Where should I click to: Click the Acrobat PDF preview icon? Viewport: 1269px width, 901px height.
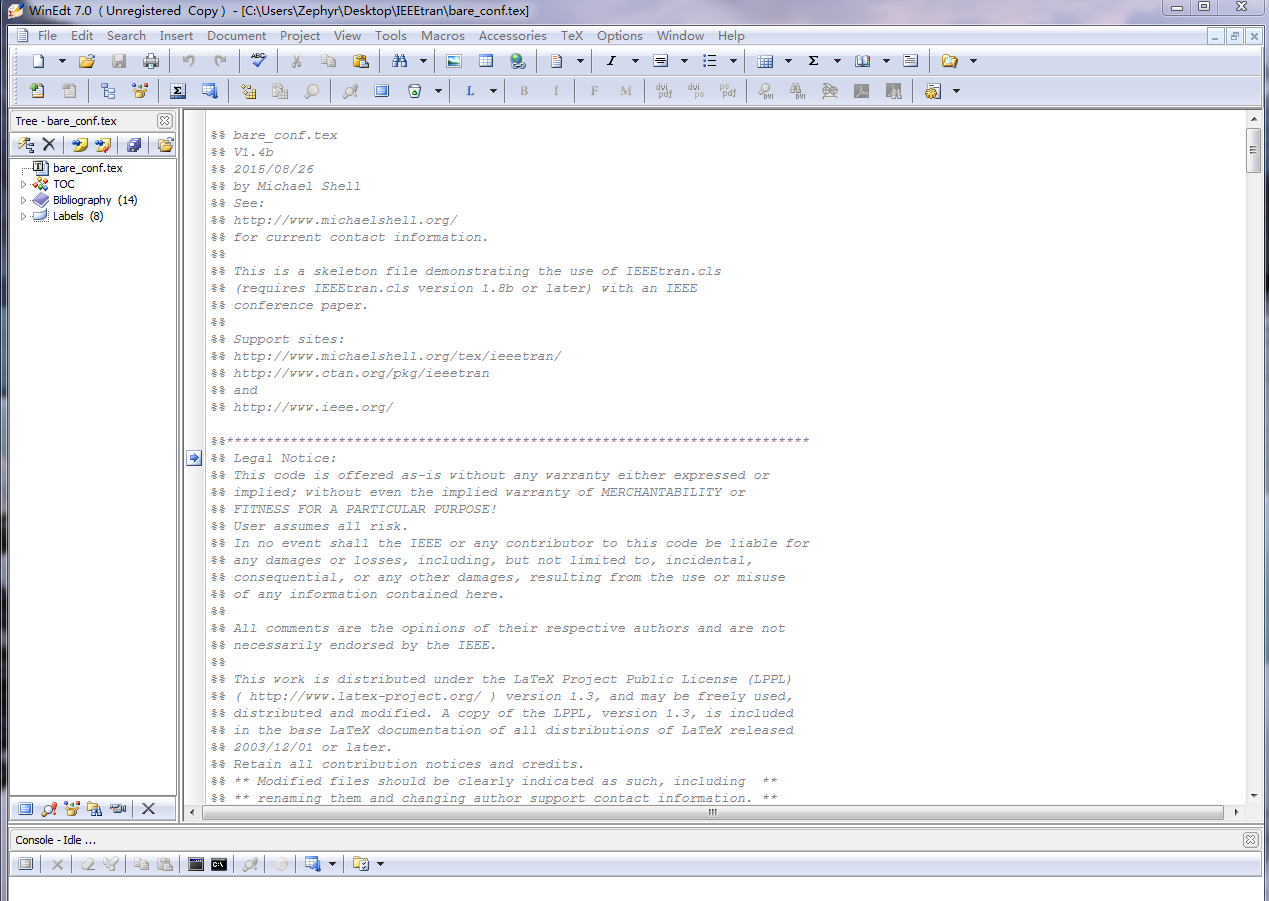pos(862,91)
